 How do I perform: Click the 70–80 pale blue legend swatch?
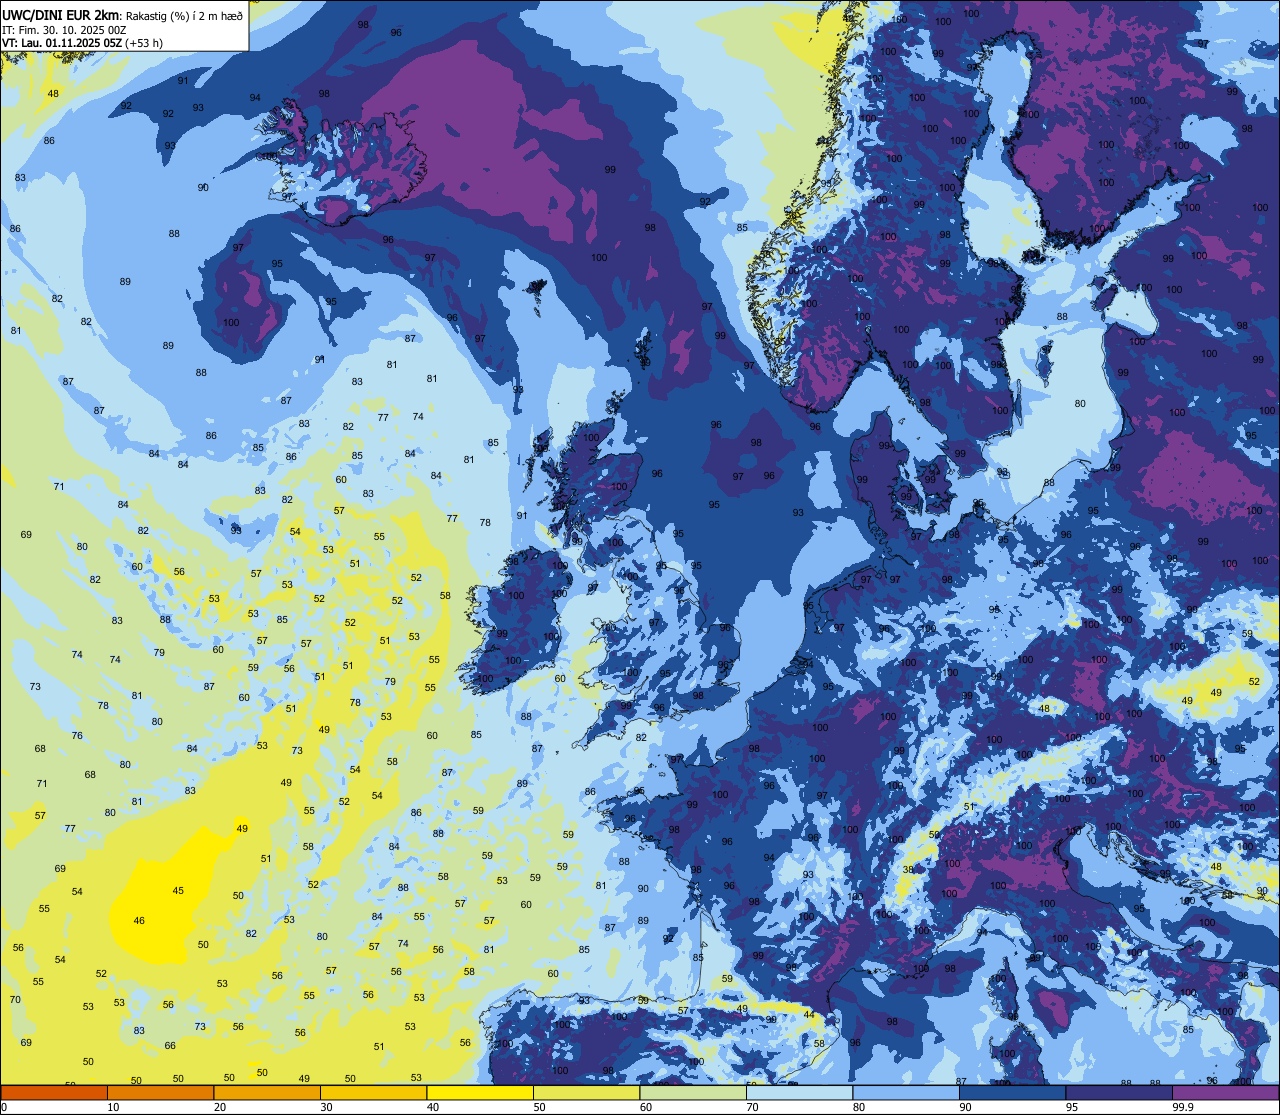click(799, 1092)
